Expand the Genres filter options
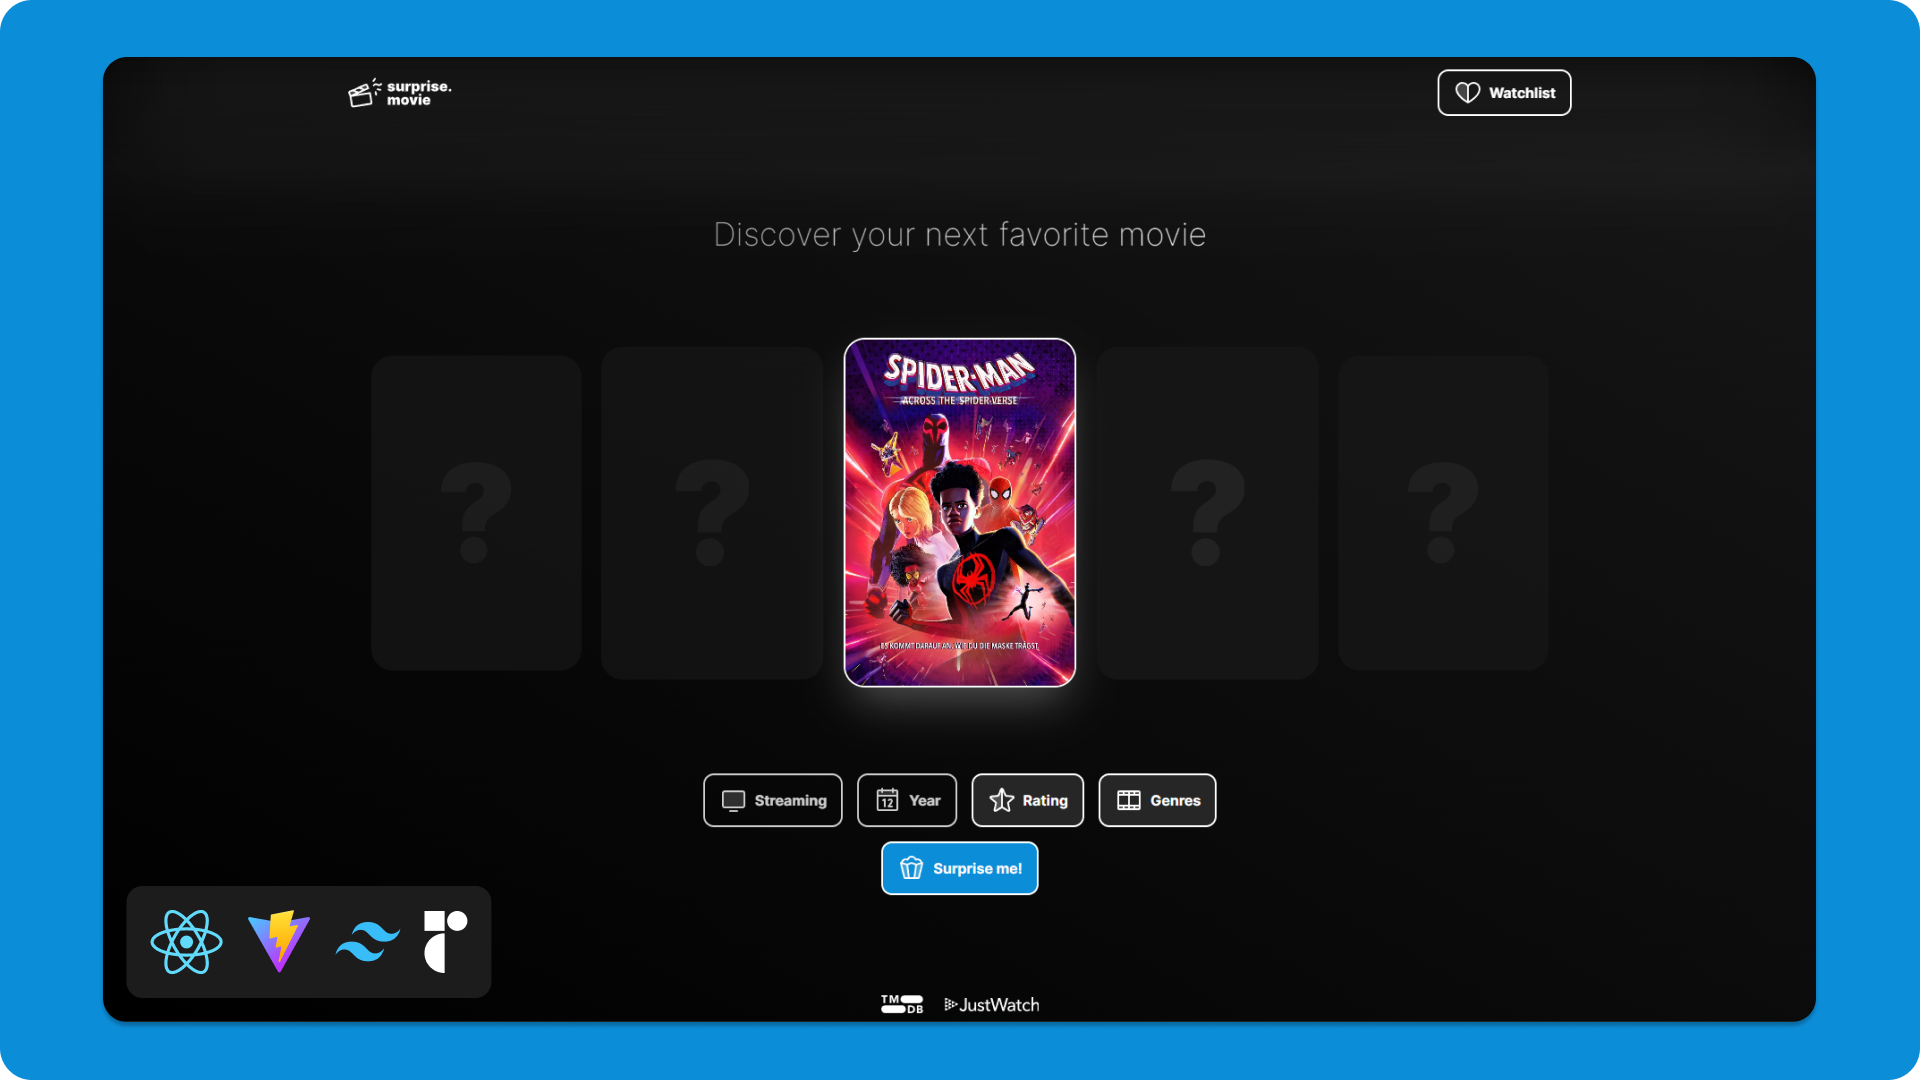The width and height of the screenshot is (1920, 1080). pos(1156,800)
